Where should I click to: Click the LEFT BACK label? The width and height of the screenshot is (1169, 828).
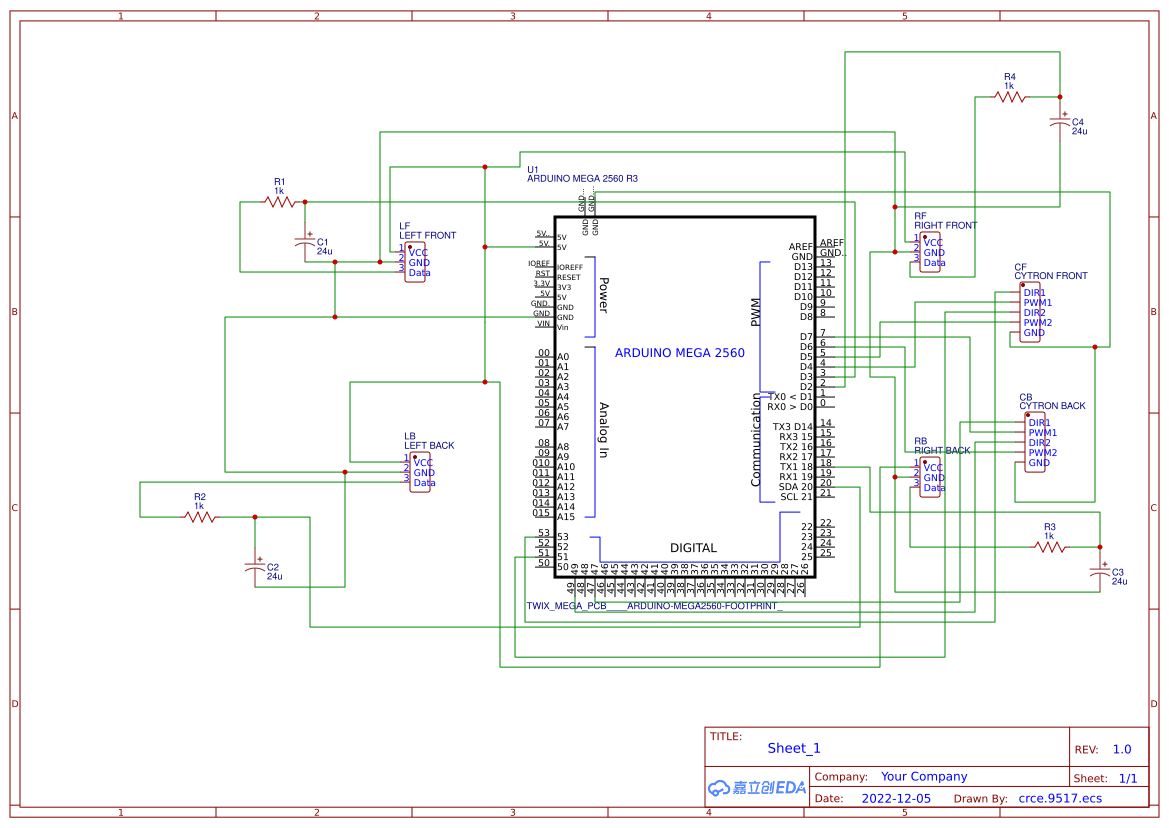pos(429,446)
